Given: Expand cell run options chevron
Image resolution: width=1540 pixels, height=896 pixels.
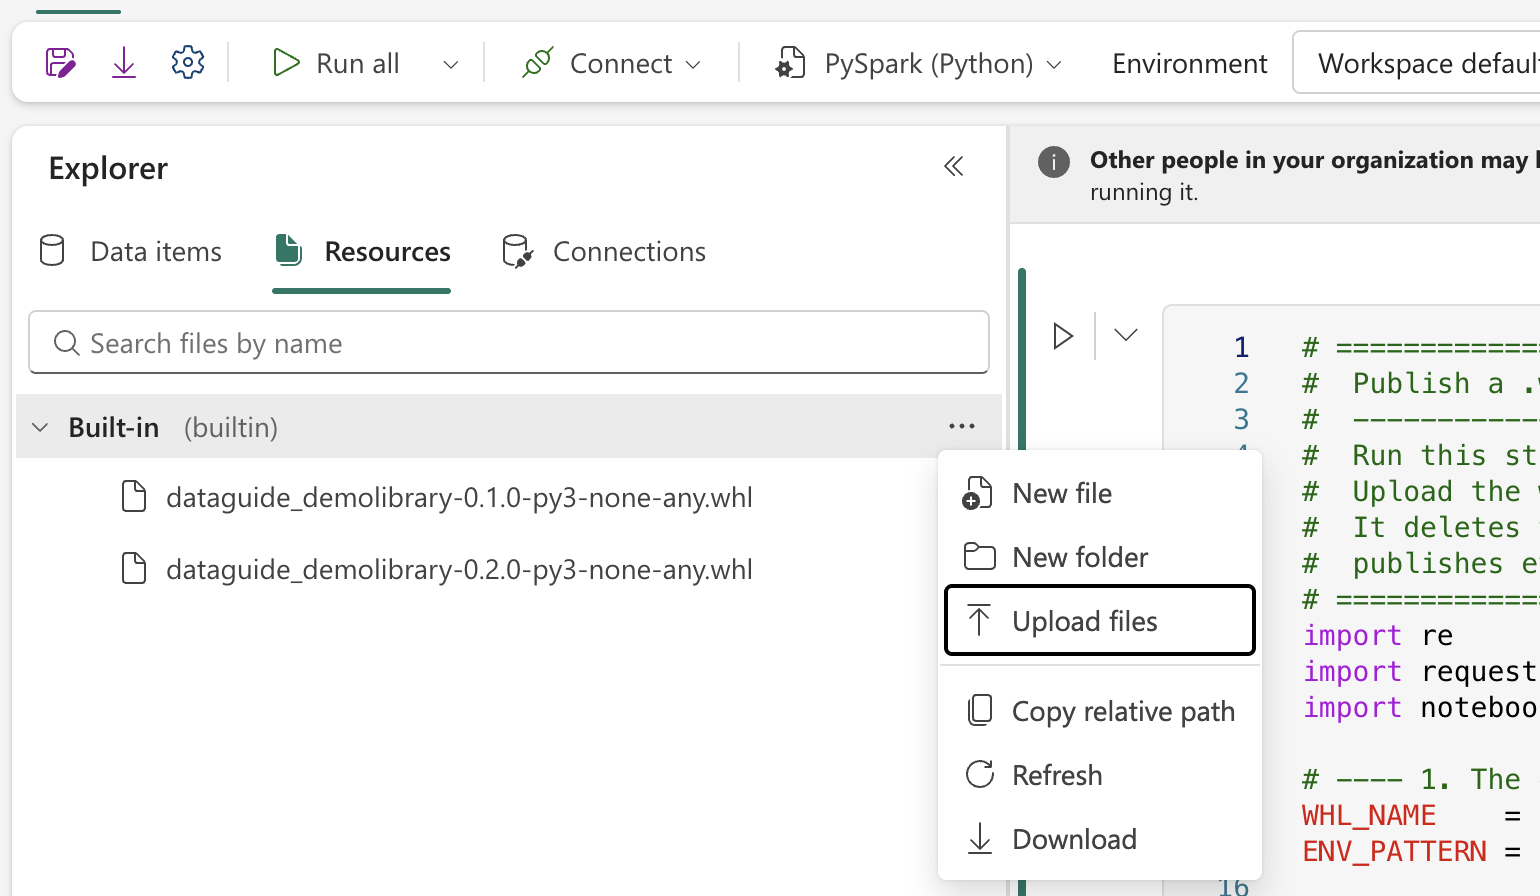Looking at the screenshot, I should click(1126, 335).
